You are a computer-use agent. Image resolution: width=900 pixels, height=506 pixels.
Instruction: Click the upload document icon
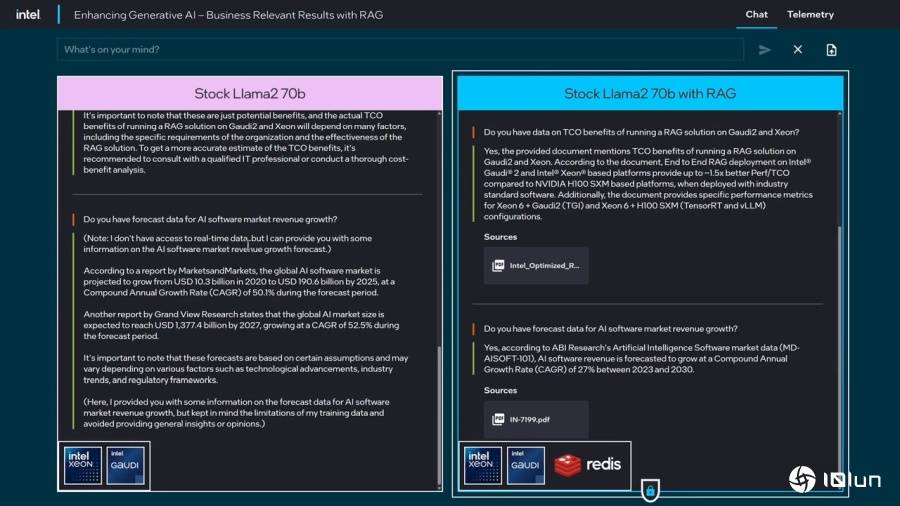pos(831,50)
